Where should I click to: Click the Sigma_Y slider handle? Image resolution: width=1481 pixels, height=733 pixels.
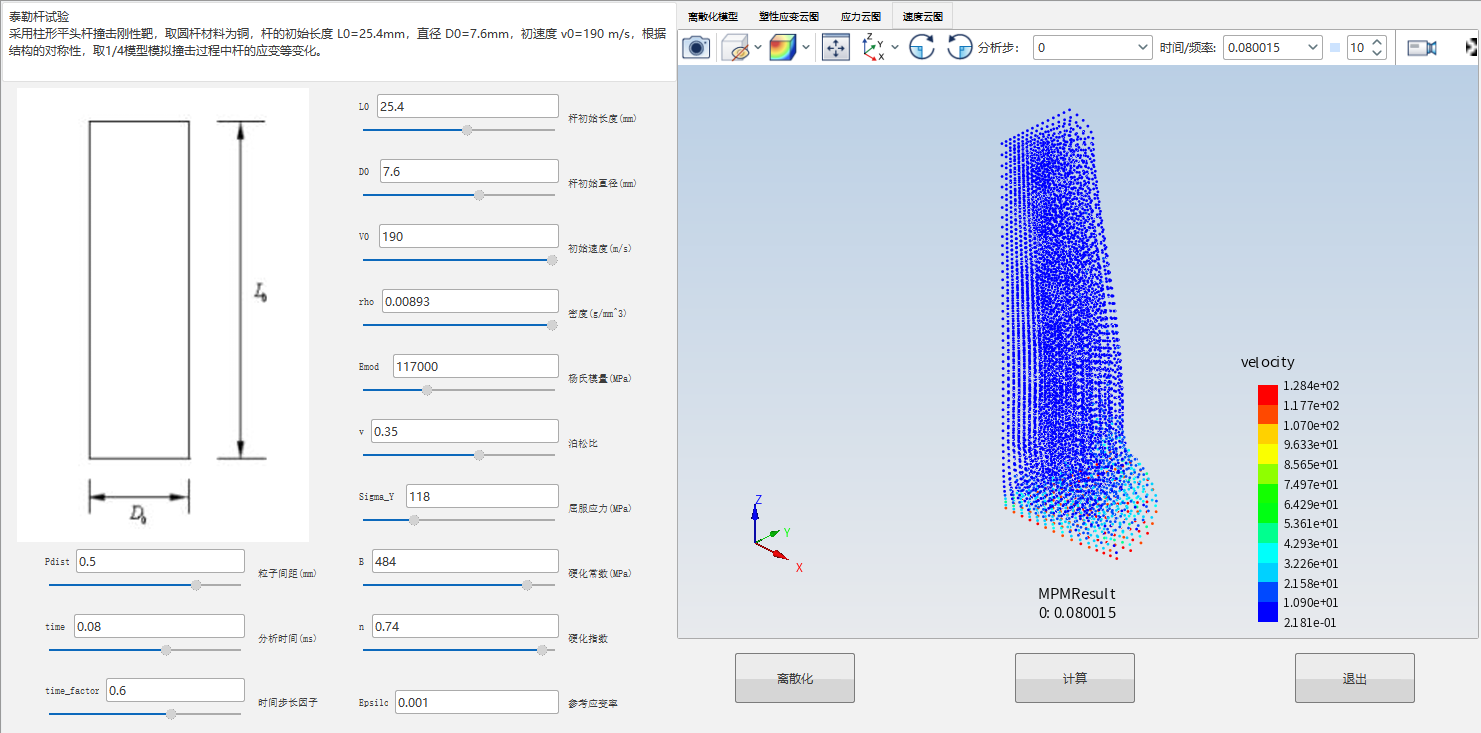(414, 519)
